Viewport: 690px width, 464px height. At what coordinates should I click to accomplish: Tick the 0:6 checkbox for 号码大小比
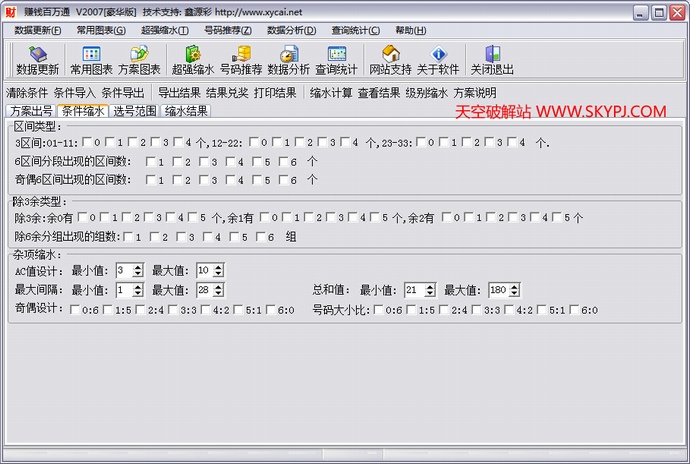click(379, 310)
